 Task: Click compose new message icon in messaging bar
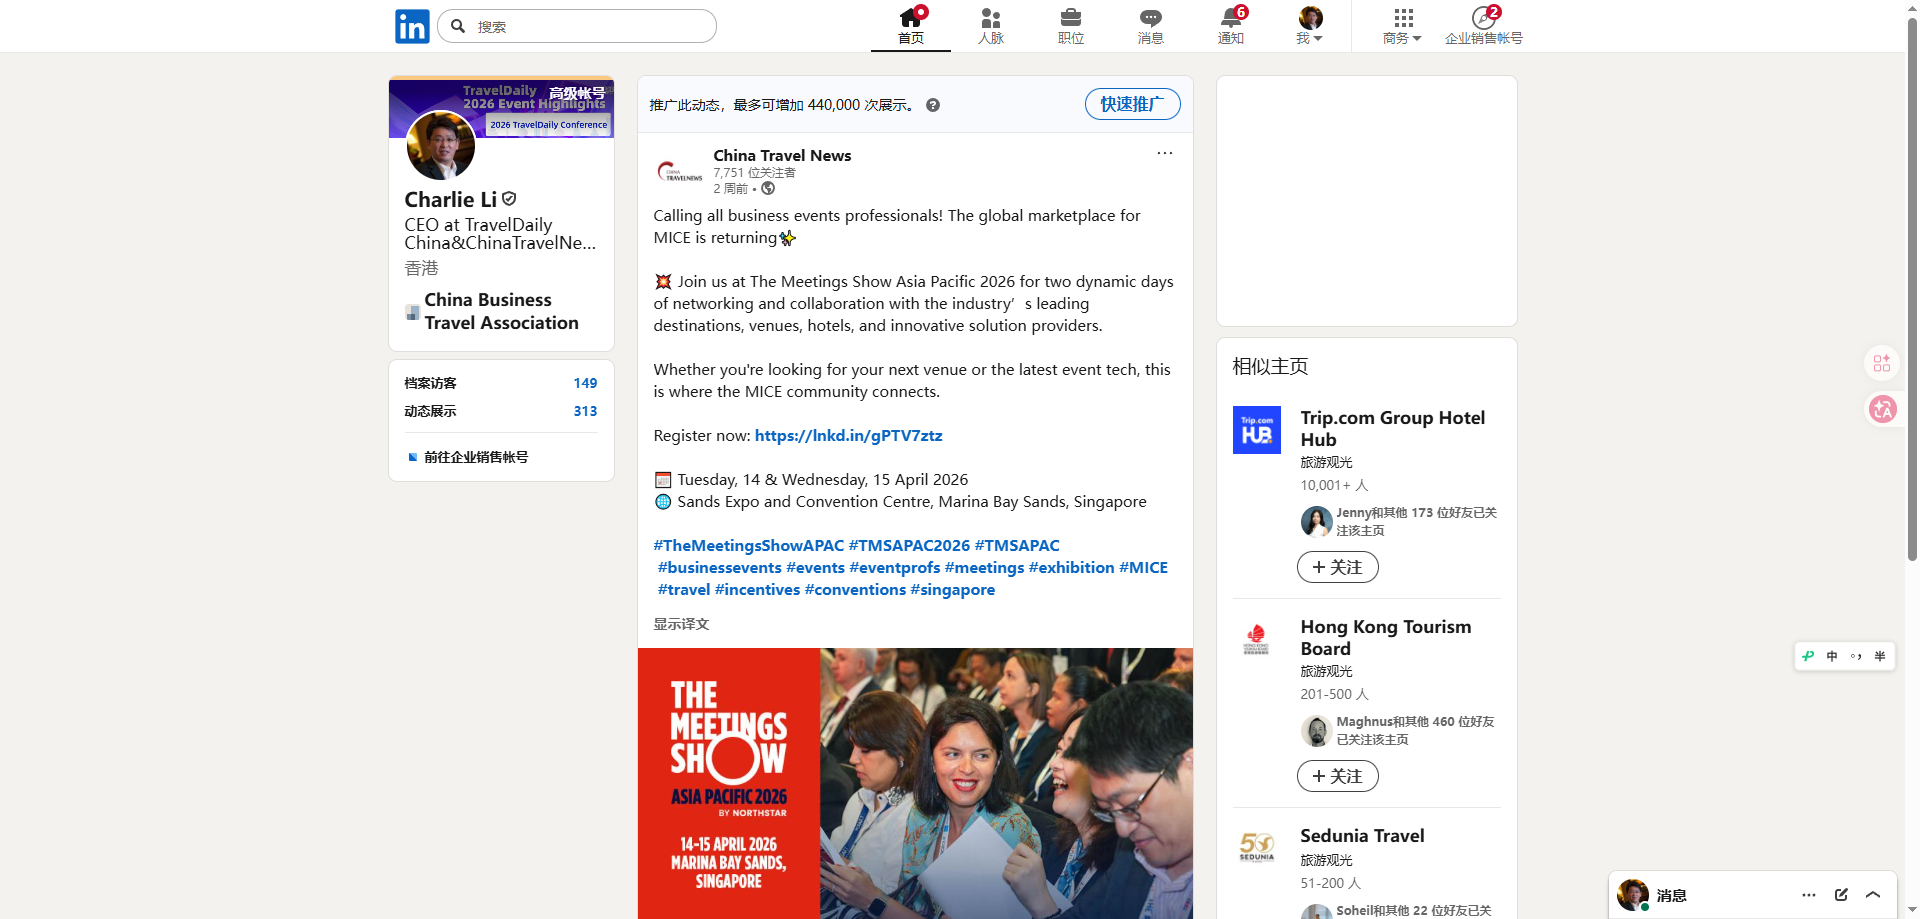click(1841, 895)
